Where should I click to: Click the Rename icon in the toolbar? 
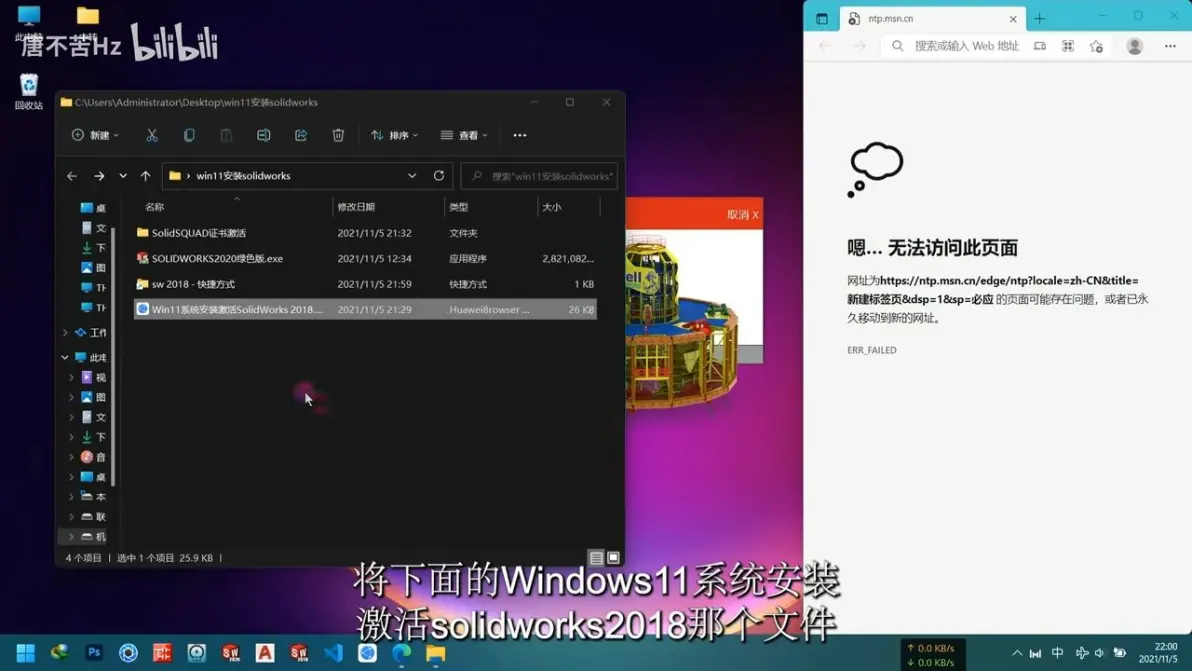263,135
